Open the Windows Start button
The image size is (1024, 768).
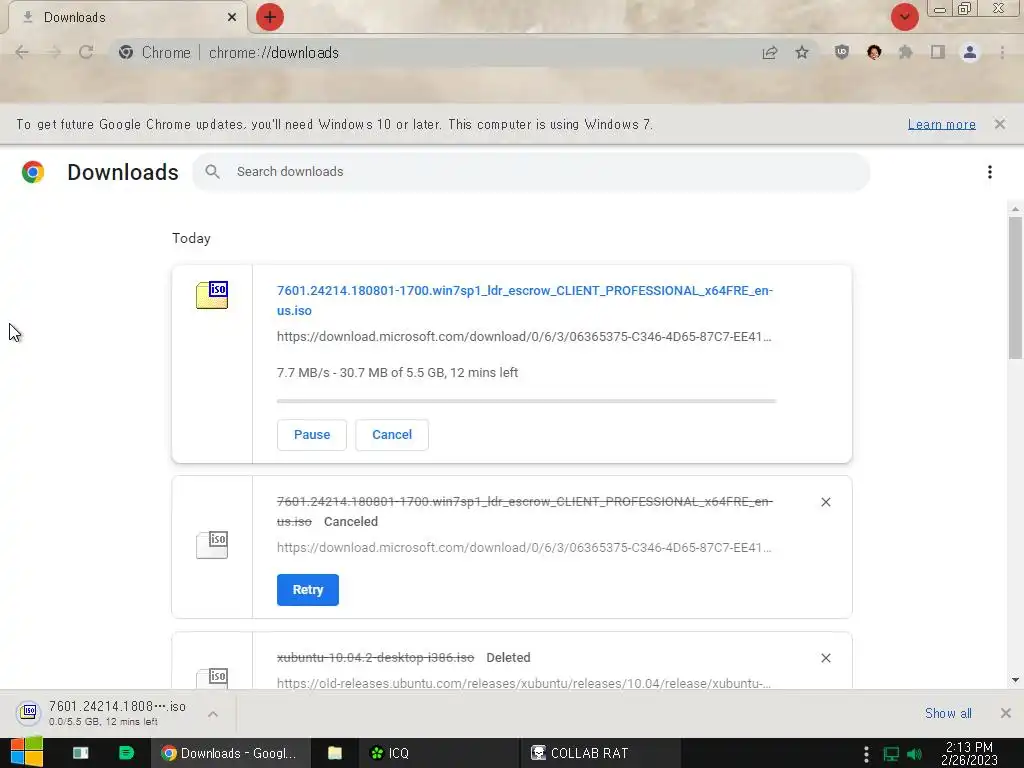[x=27, y=752]
